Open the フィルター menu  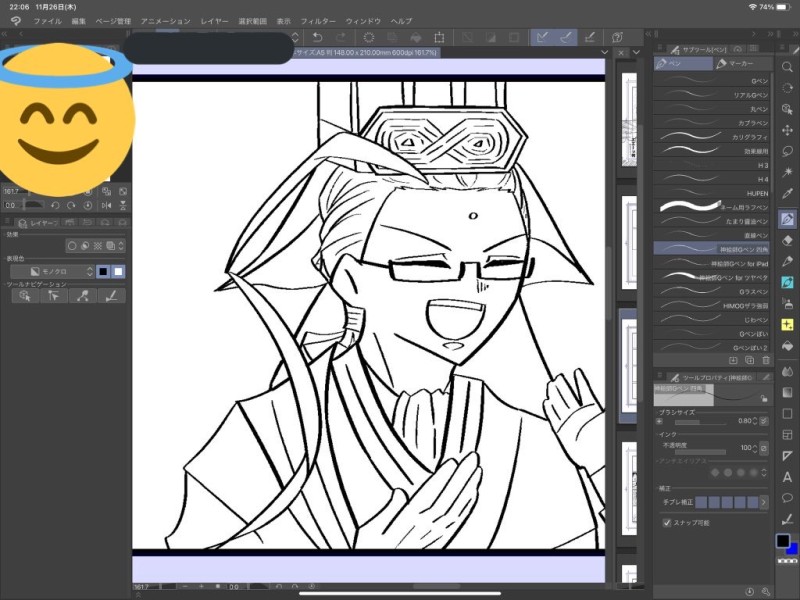(318, 21)
